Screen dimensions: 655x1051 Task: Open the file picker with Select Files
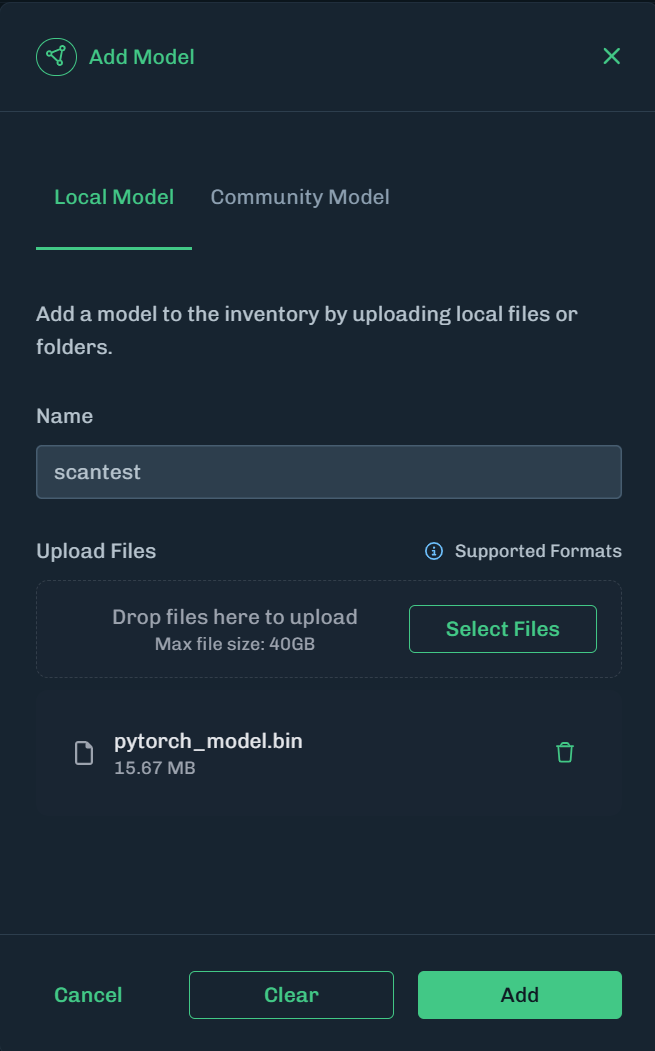click(x=502, y=628)
